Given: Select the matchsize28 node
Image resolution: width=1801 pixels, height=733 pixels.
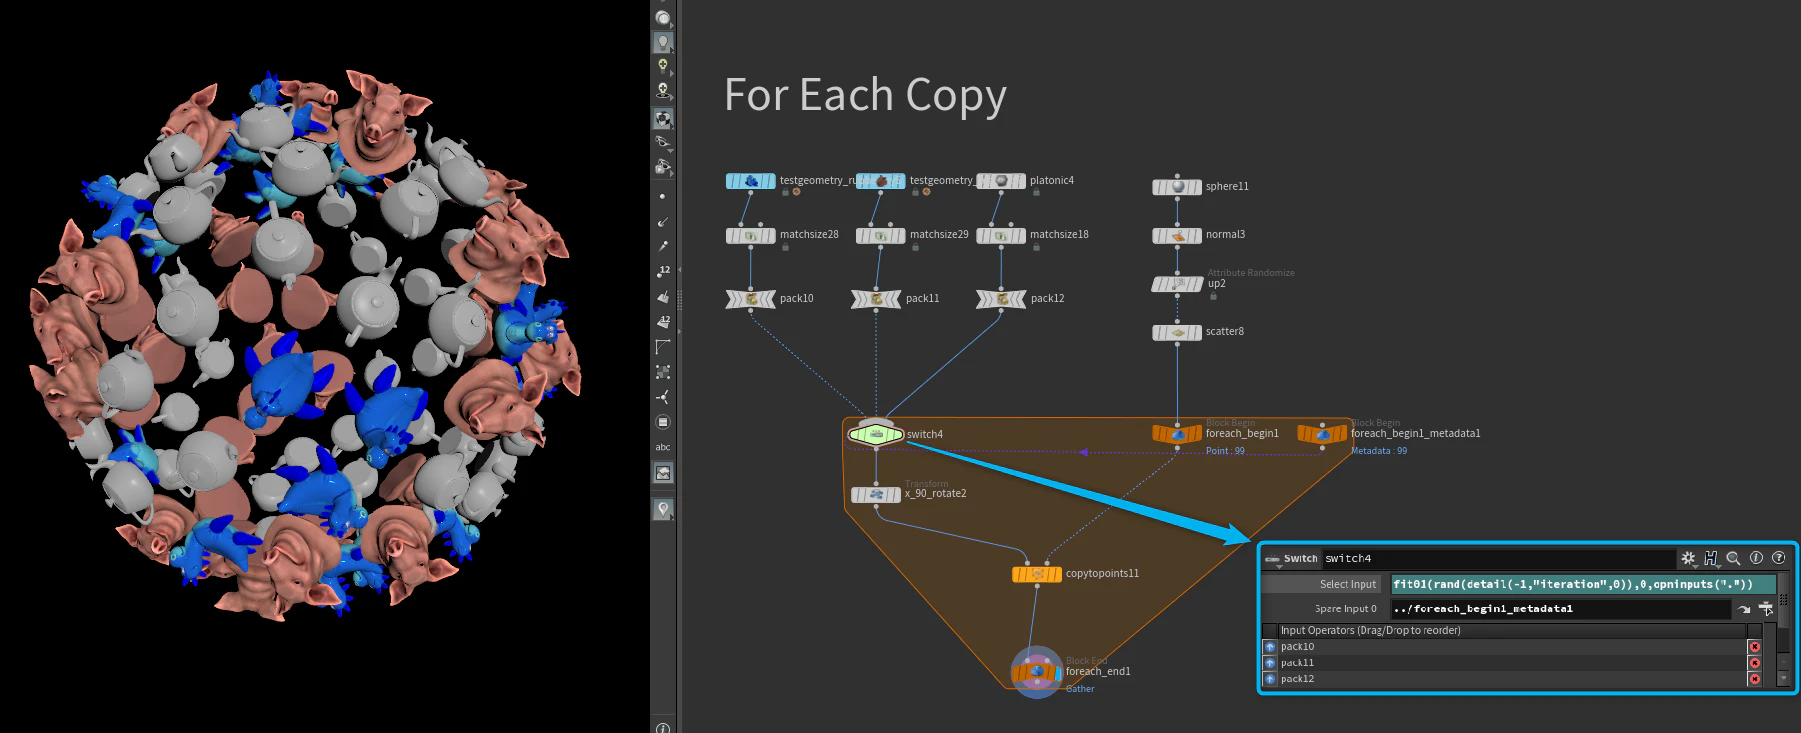Looking at the screenshot, I should tap(750, 235).
